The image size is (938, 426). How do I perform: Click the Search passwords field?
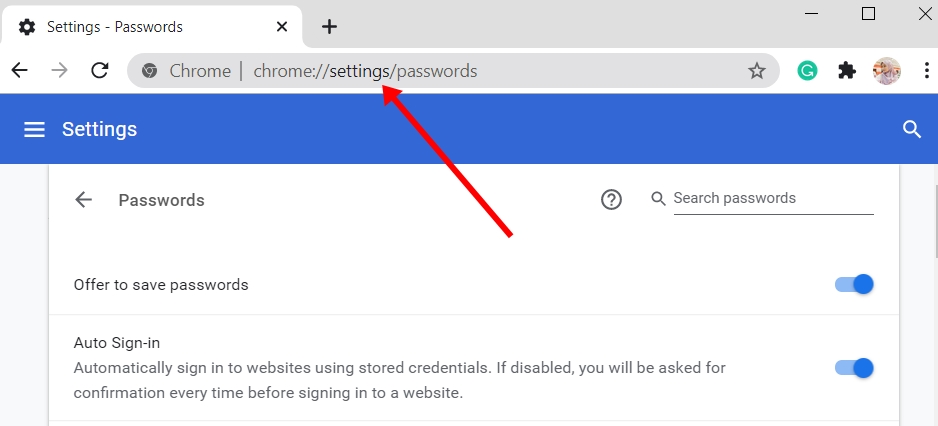pyautogui.click(x=772, y=199)
